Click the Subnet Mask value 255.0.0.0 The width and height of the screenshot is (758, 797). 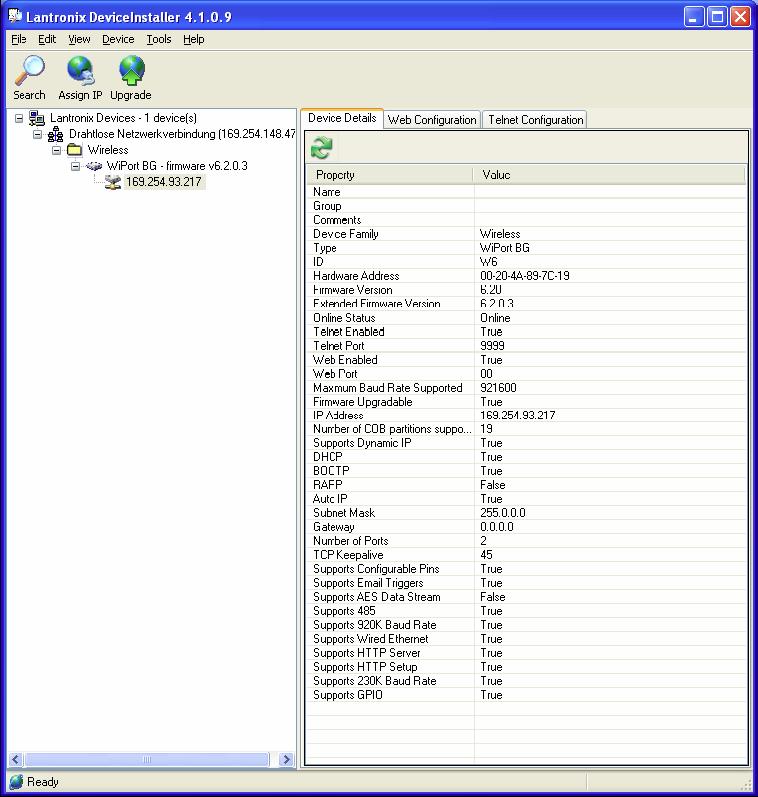click(503, 513)
